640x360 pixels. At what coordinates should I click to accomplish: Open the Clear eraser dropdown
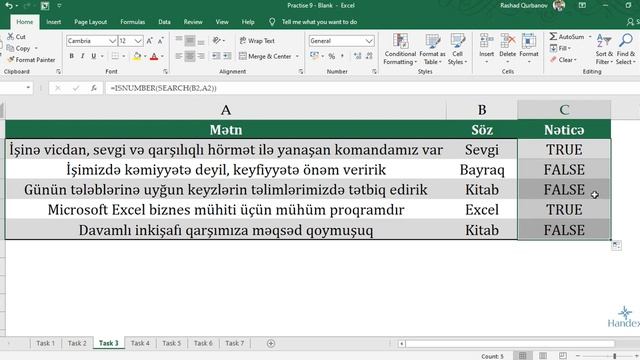(563, 60)
